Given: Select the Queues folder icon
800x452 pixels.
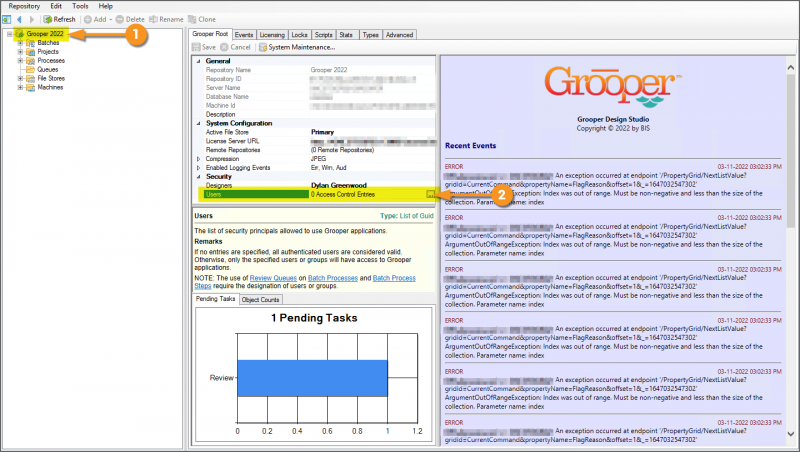Looking at the screenshot, I should click(x=30, y=69).
